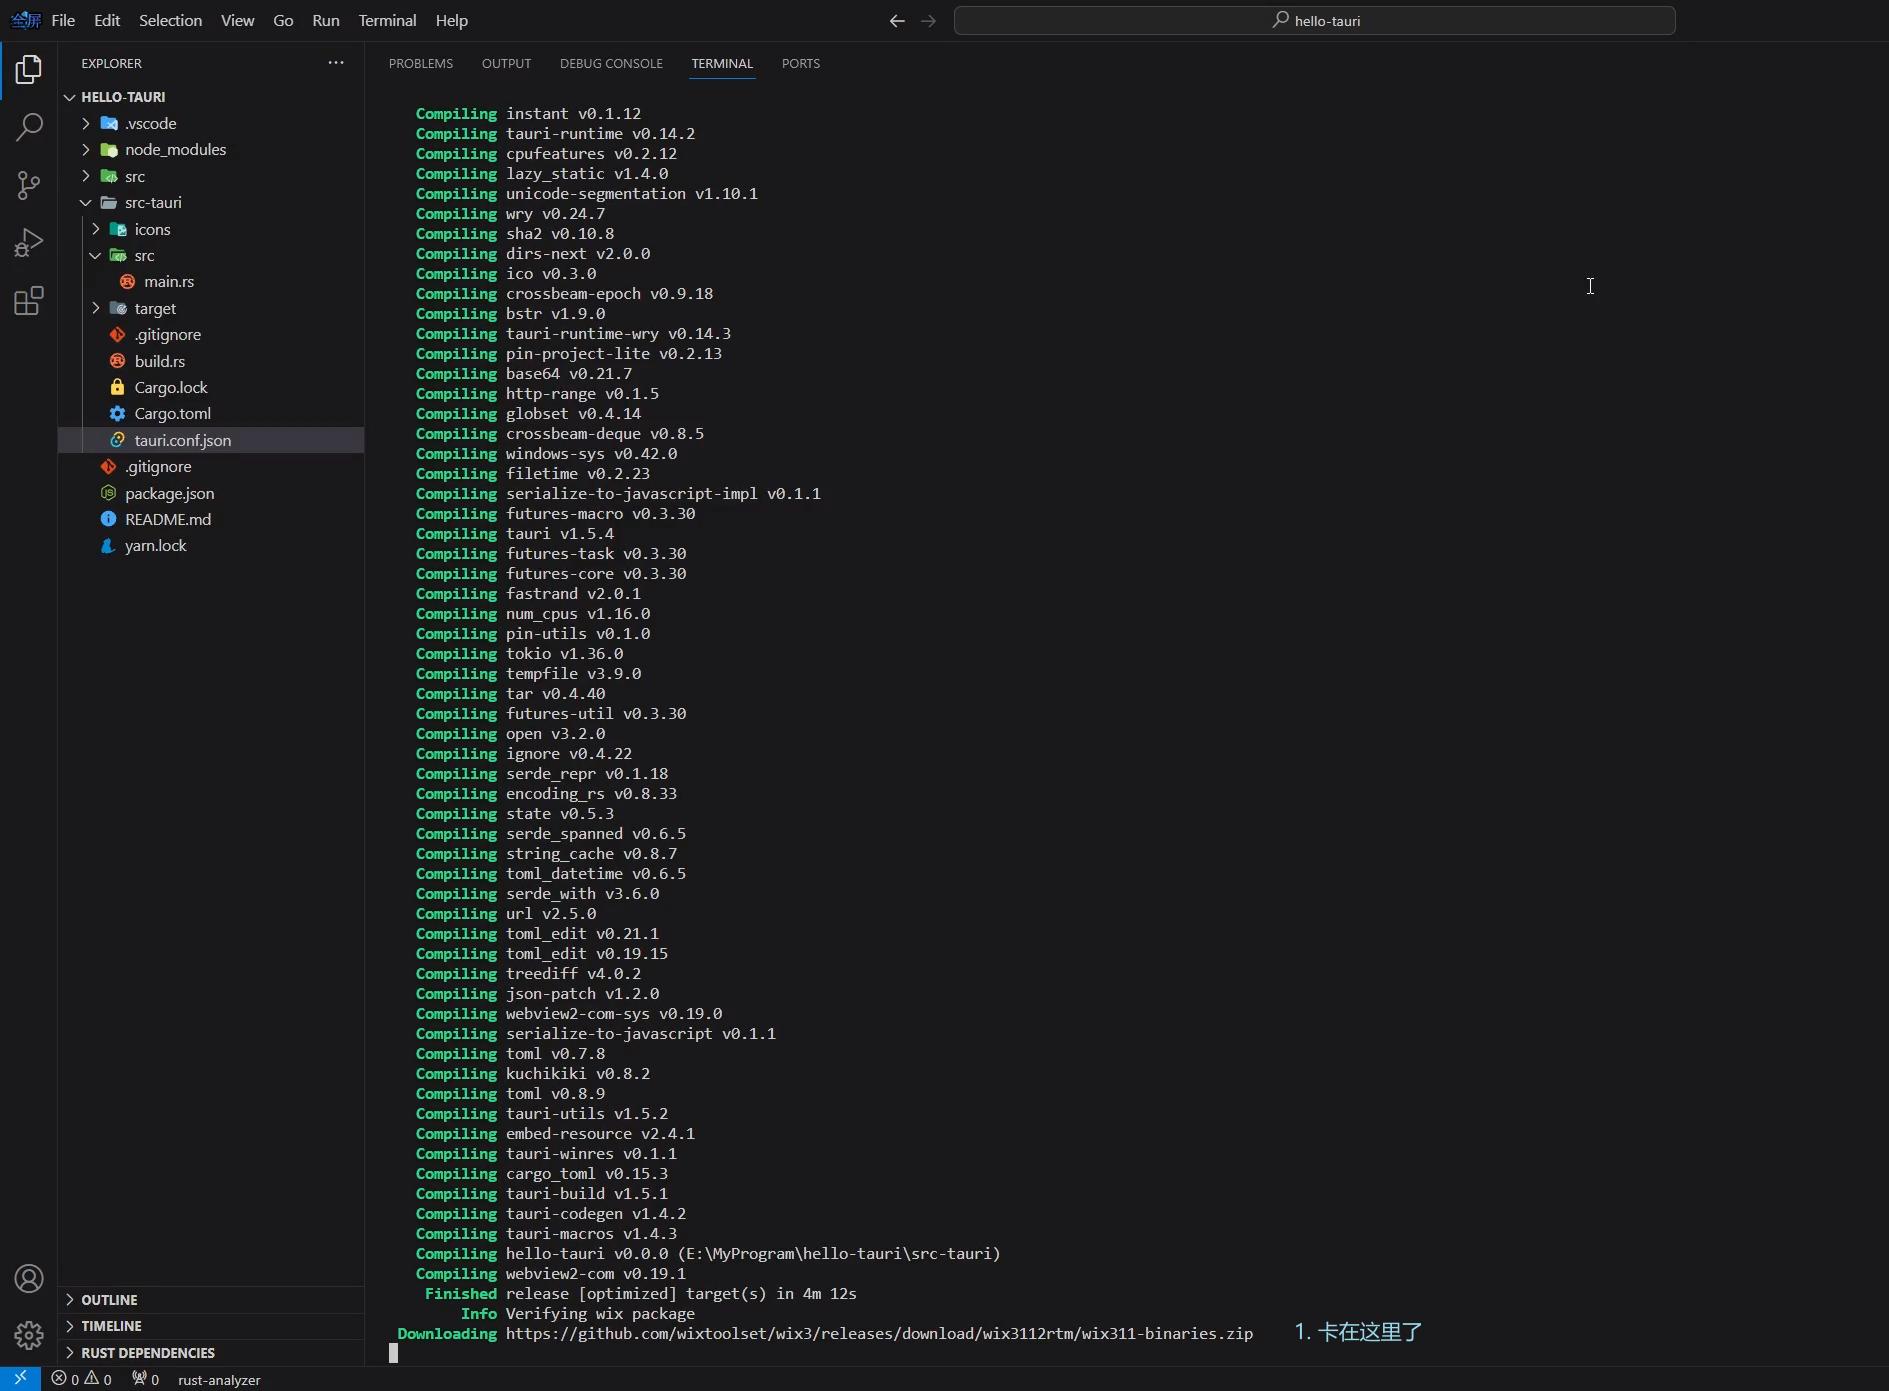
Task: Click the "Finished release [optimized]" terminal line
Action: tap(640, 1294)
